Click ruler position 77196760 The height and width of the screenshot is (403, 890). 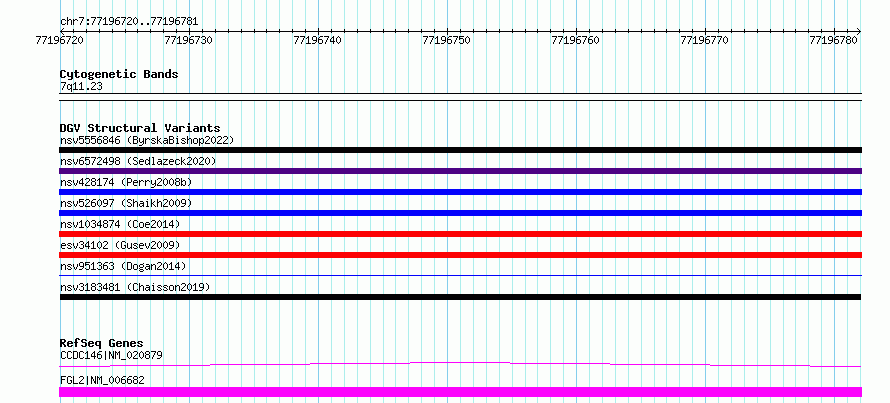pyautogui.click(x=576, y=40)
